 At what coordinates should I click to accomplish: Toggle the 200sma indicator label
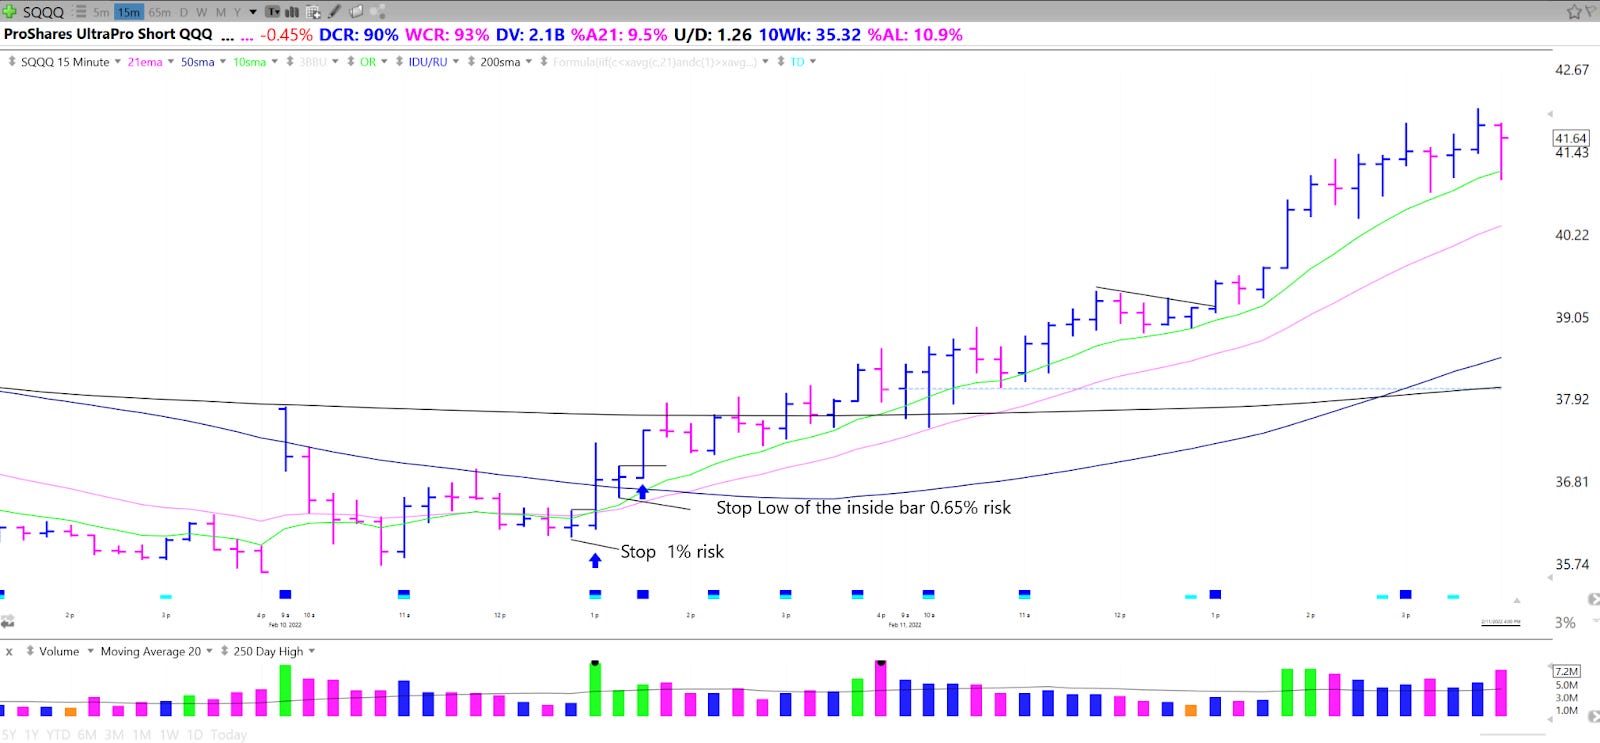pyautogui.click(x=500, y=62)
